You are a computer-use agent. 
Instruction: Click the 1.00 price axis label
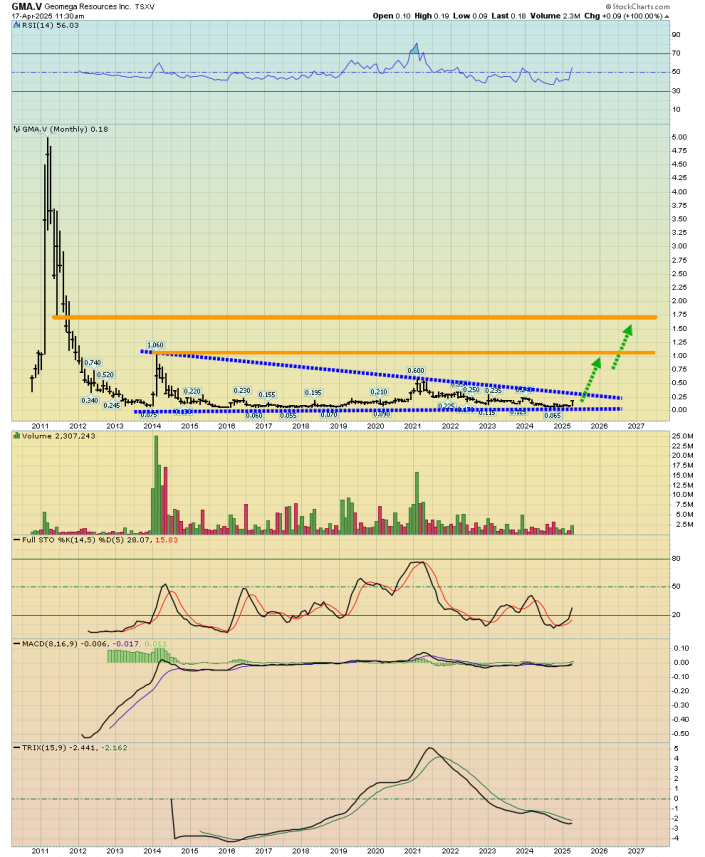tap(679, 356)
